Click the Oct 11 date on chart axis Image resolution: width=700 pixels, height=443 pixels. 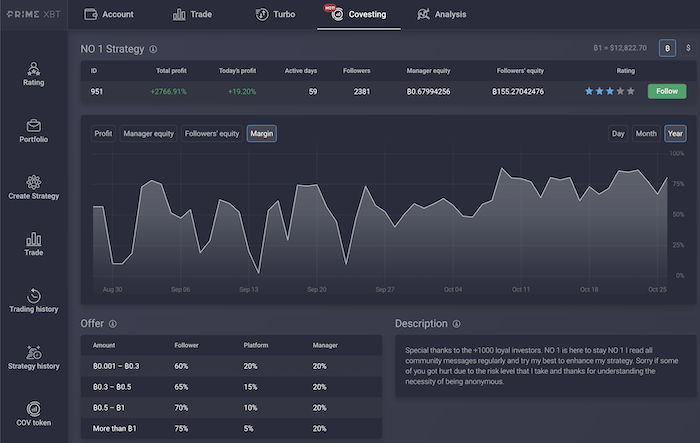[x=521, y=289]
